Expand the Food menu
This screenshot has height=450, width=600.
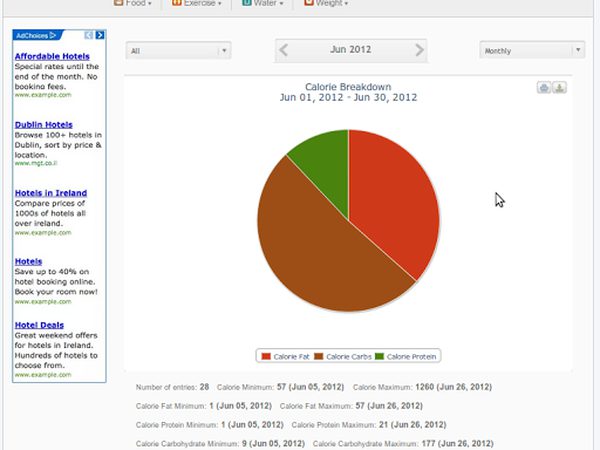[x=133, y=3]
